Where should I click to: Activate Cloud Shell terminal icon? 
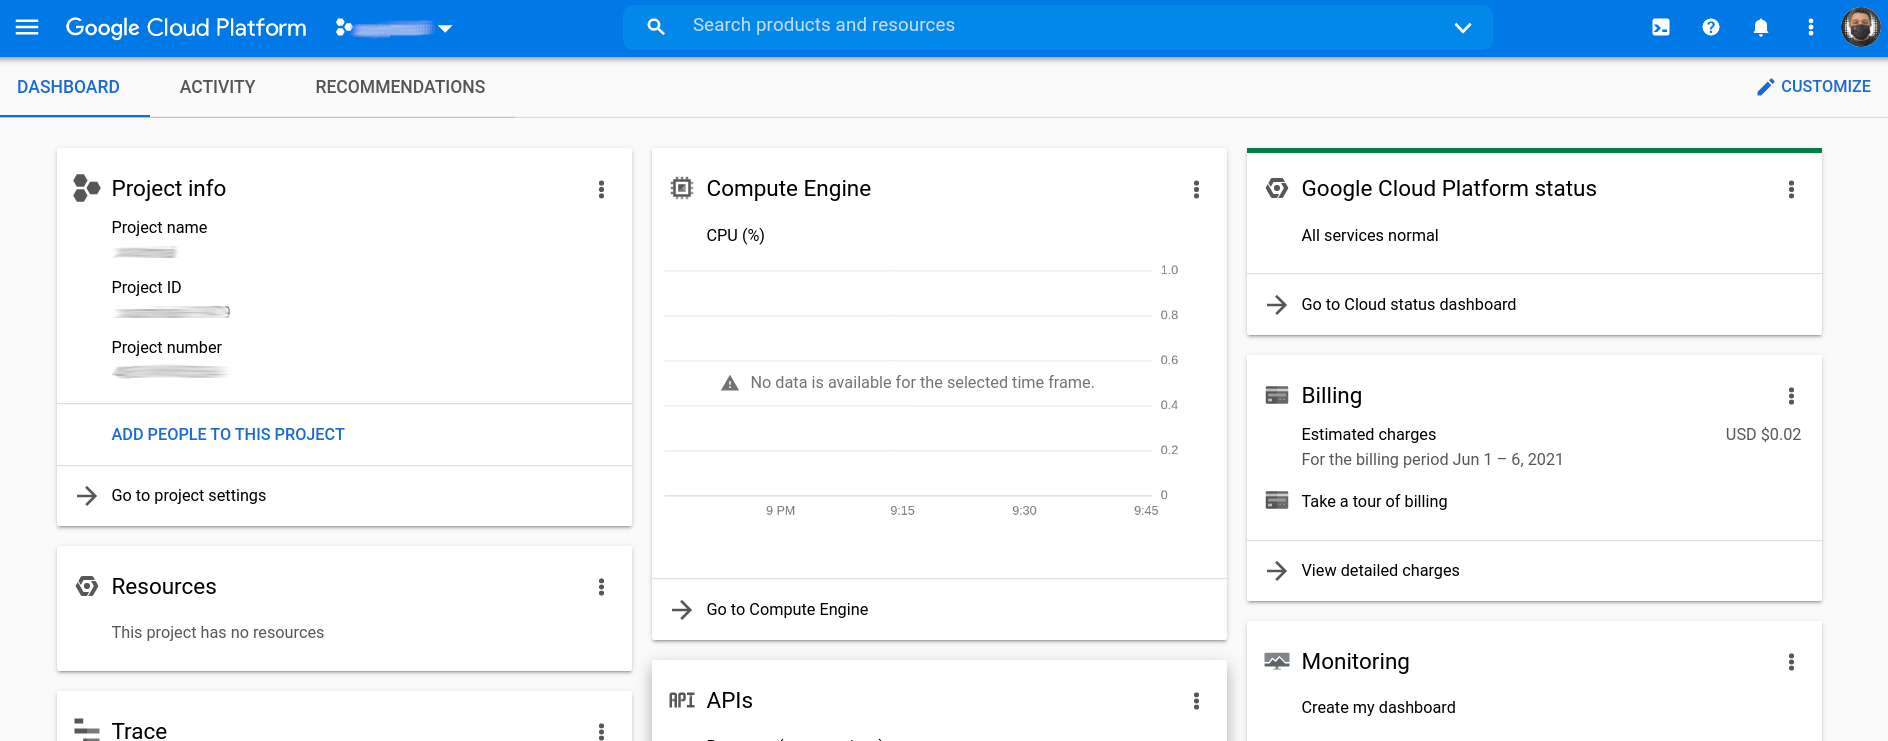[x=1661, y=27]
